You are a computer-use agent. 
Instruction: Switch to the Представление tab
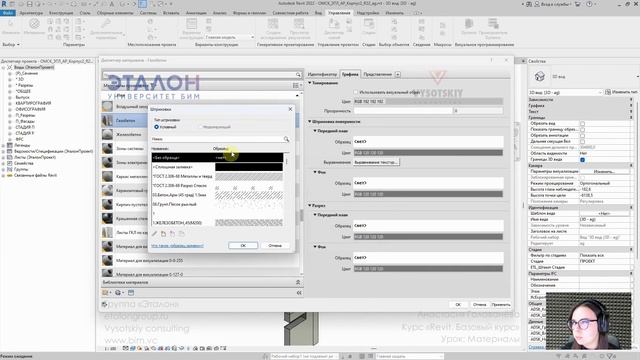pos(377,74)
